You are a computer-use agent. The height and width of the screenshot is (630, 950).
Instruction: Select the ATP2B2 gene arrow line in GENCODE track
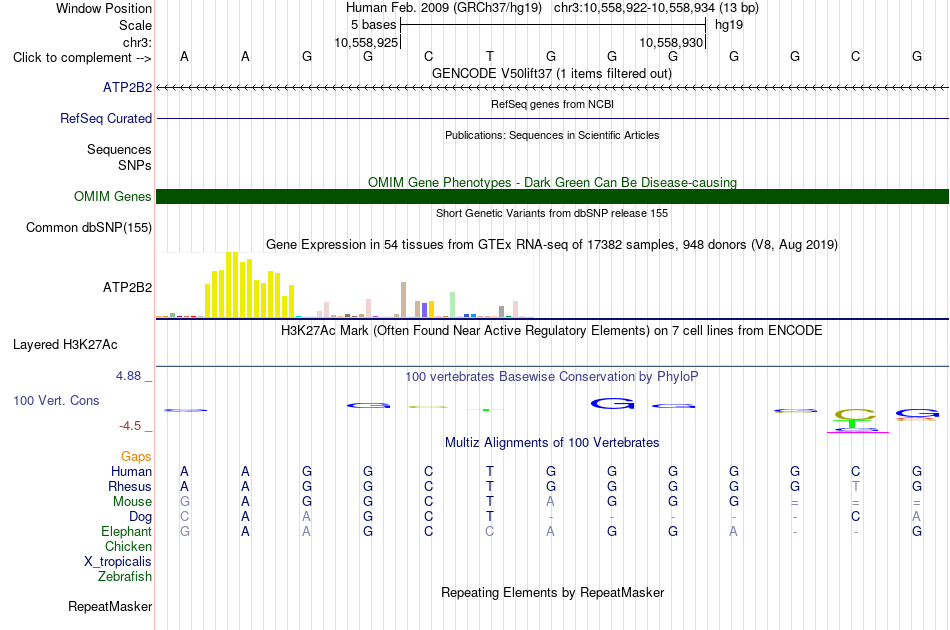[x=553, y=88]
